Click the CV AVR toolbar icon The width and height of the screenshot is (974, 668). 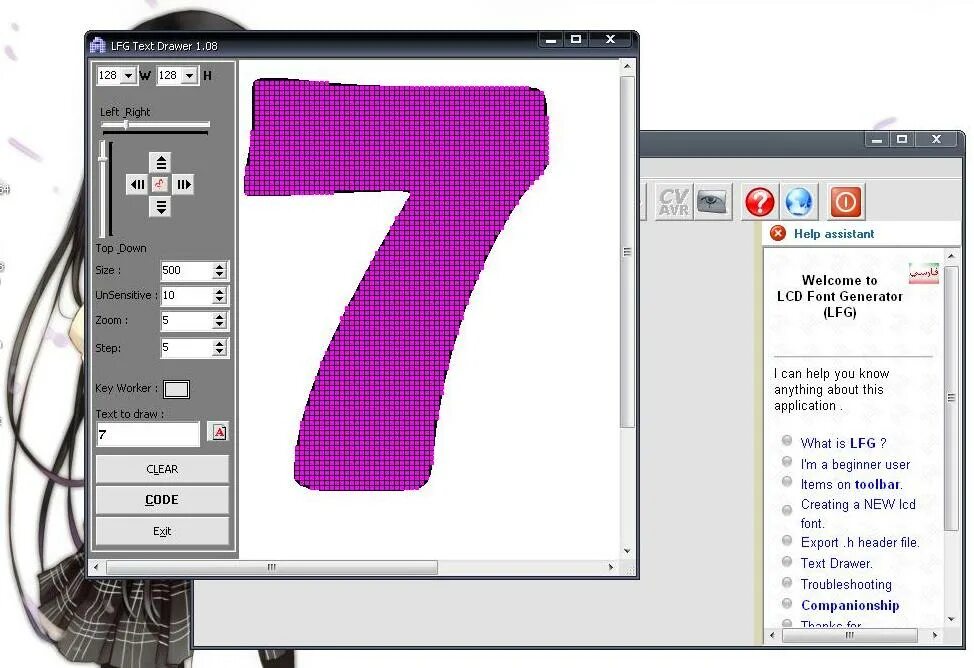tap(673, 202)
